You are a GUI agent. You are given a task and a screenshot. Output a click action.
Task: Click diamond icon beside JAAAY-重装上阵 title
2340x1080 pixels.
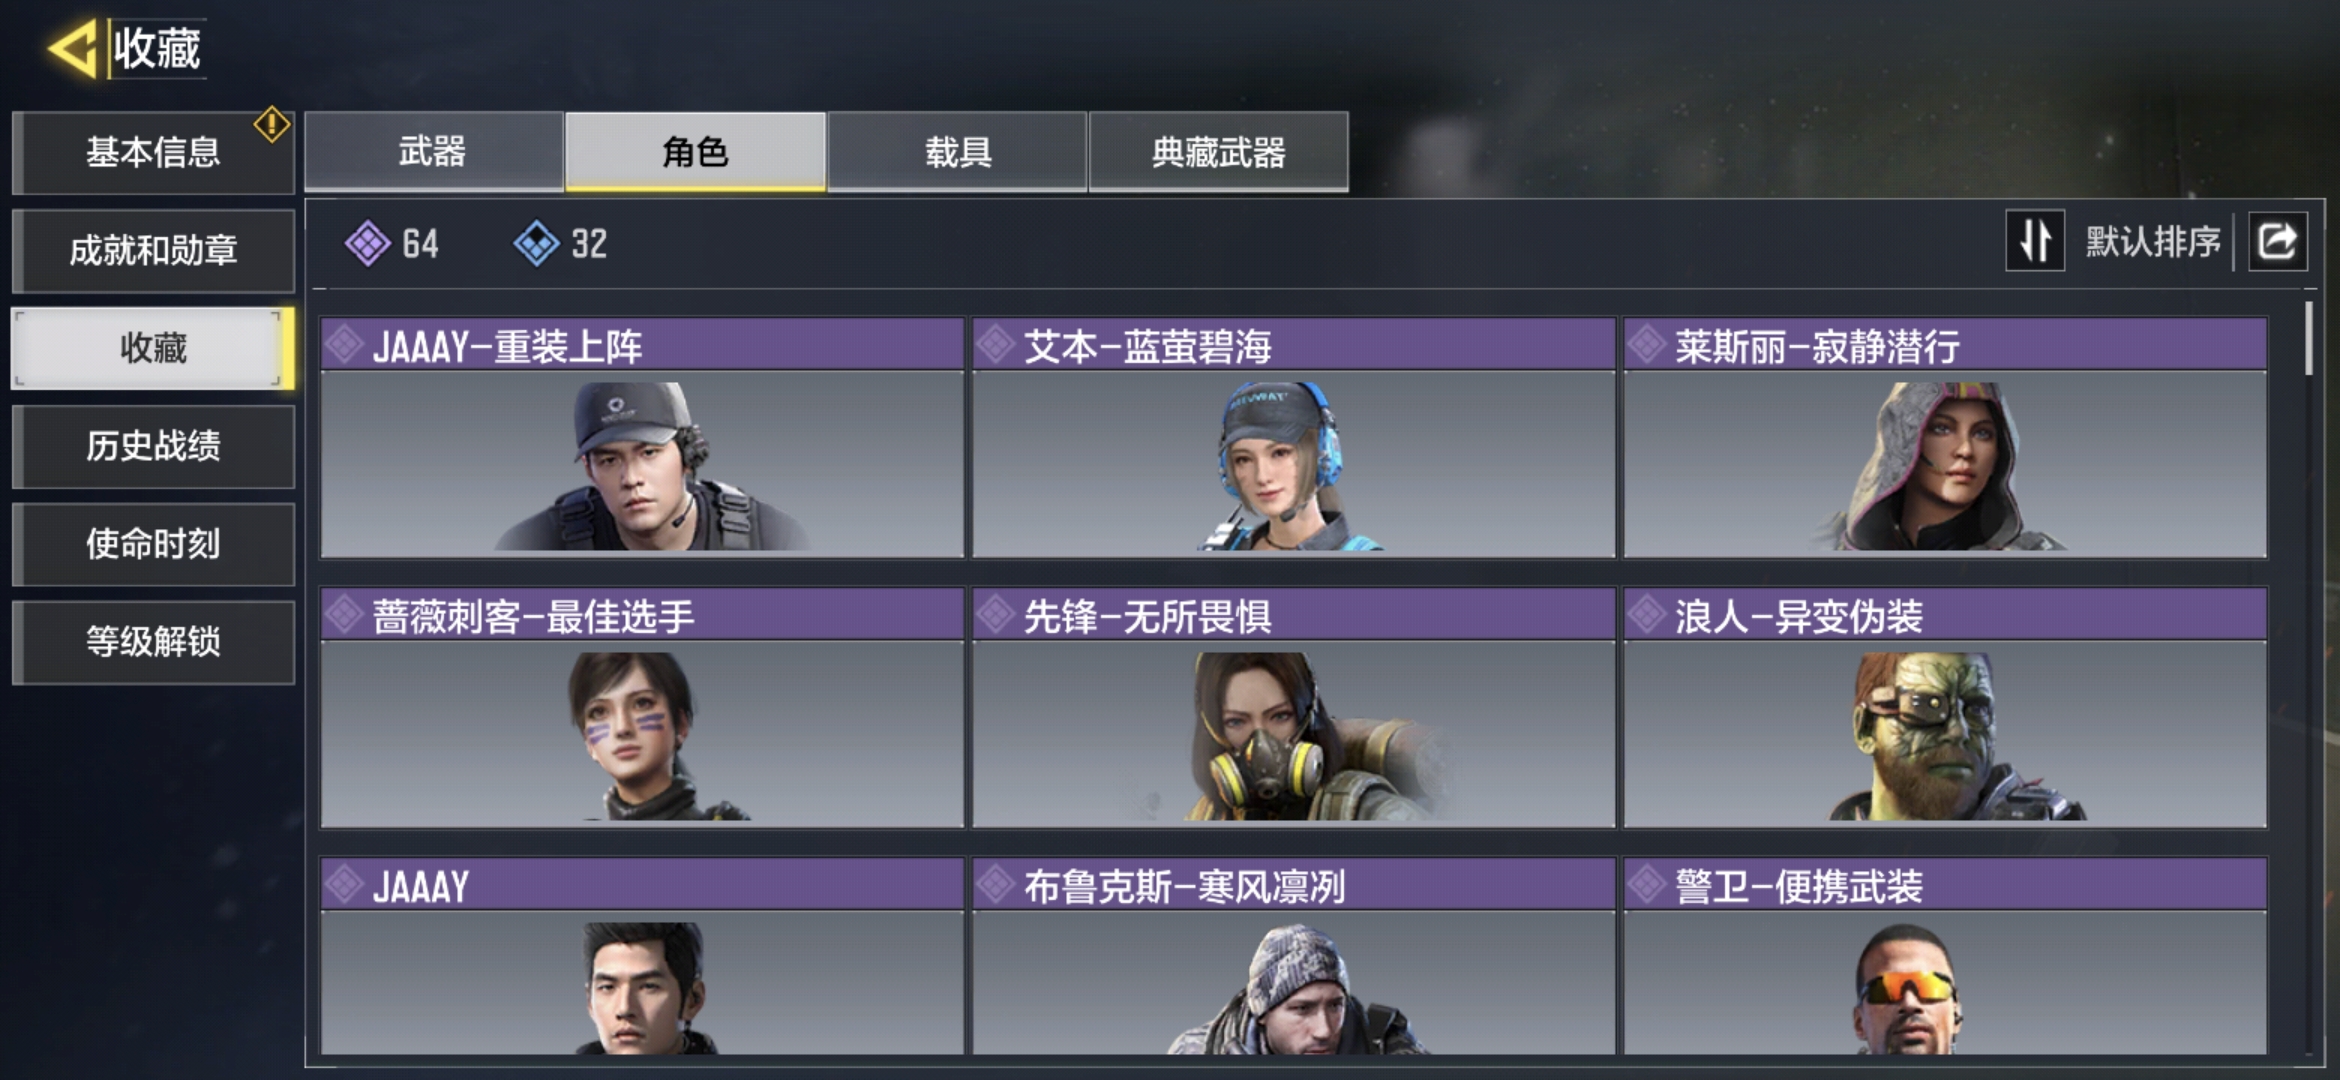point(344,345)
